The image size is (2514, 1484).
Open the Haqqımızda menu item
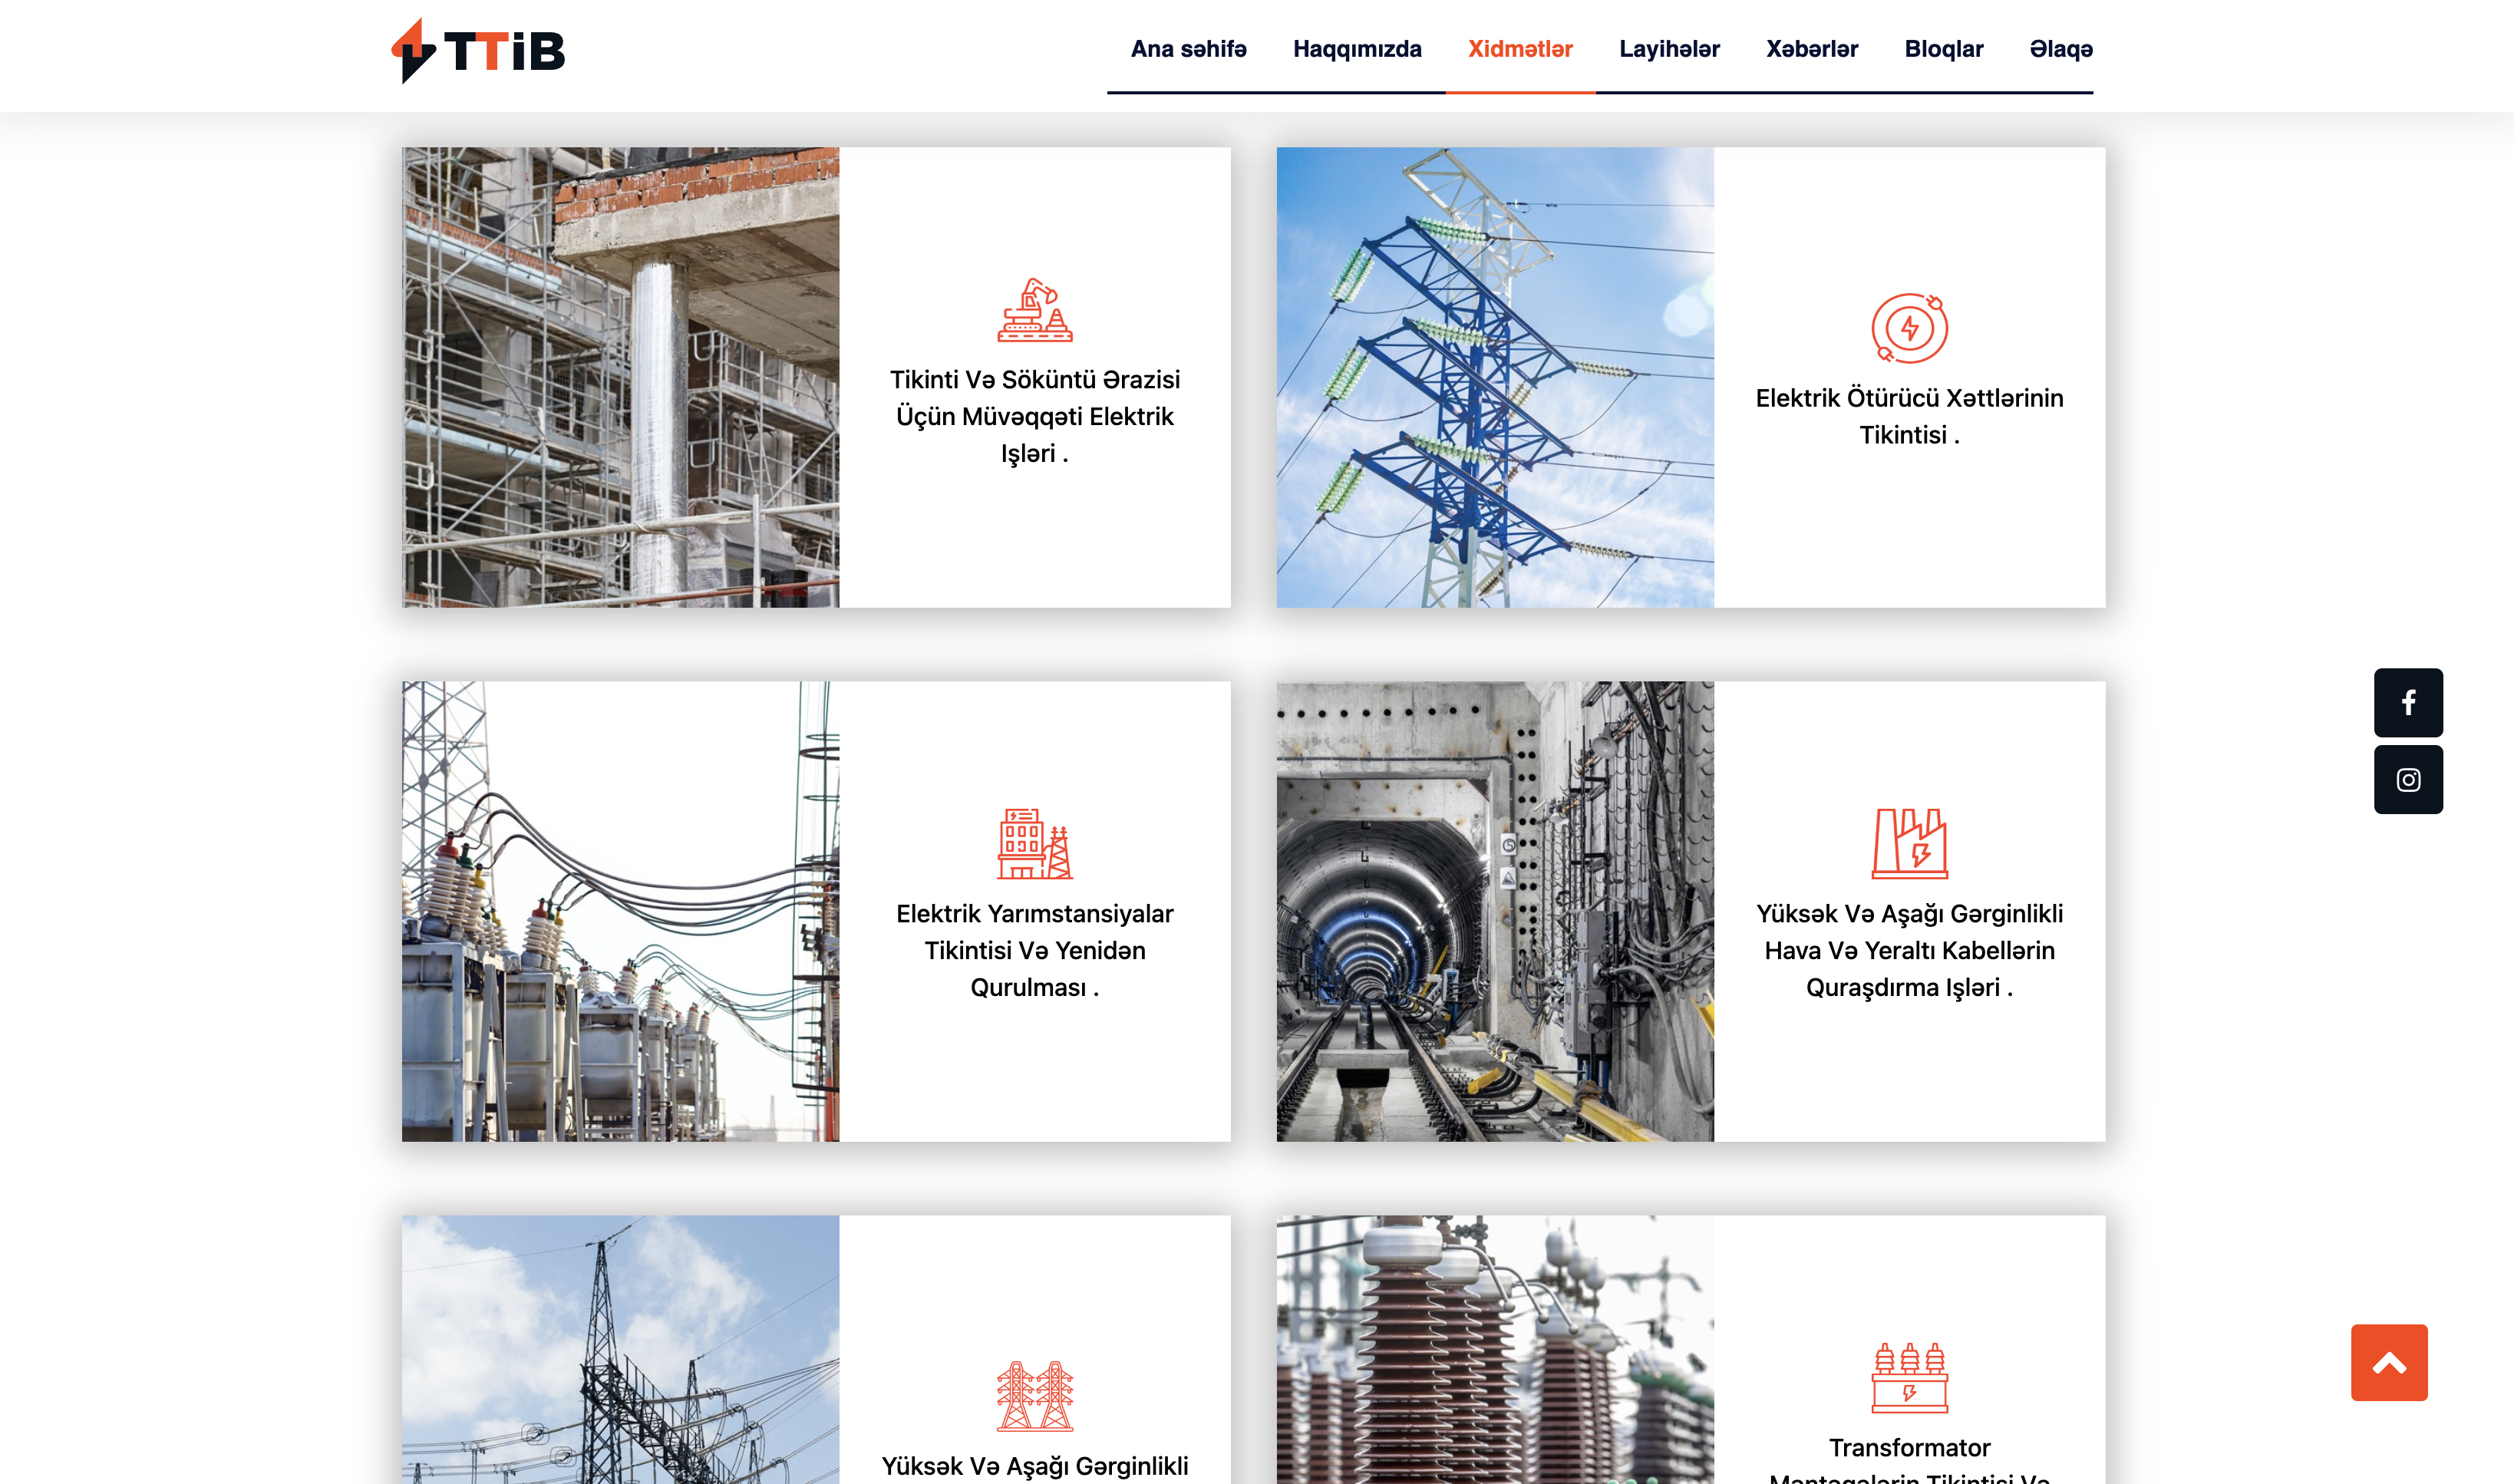coord(1356,49)
